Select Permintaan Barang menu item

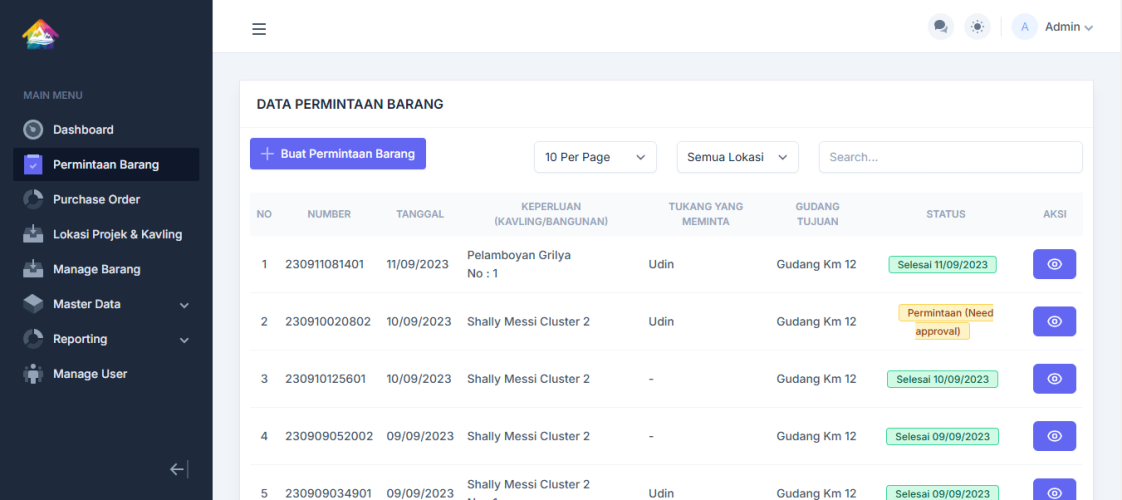coord(105,165)
